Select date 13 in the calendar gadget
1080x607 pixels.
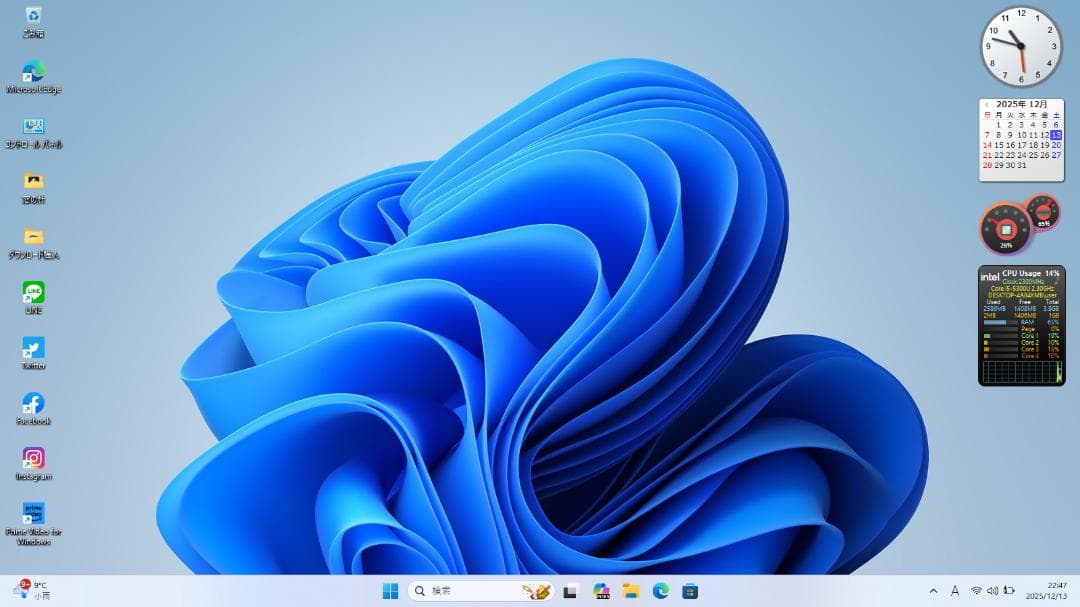(1056, 135)
